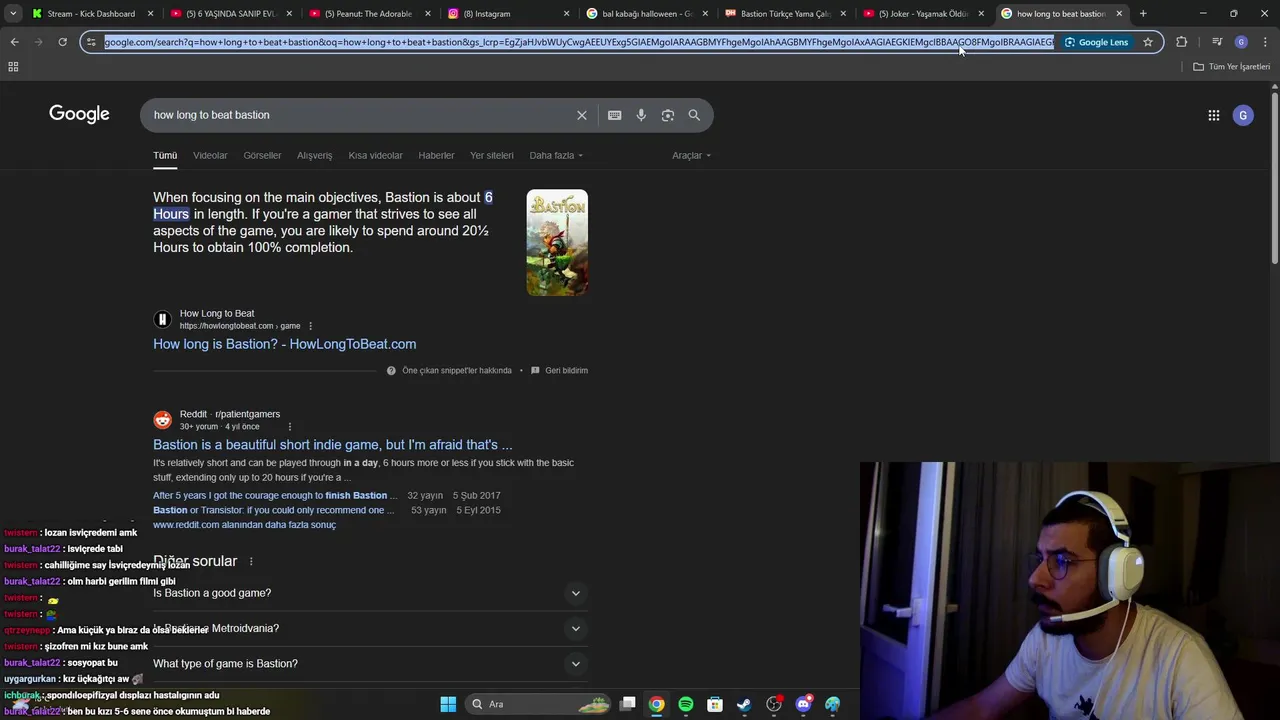Open options dots beside Diğer sorular heading
Viewport: 1280px width, 720px height.
pyautogui.click(x=251, y=562)
